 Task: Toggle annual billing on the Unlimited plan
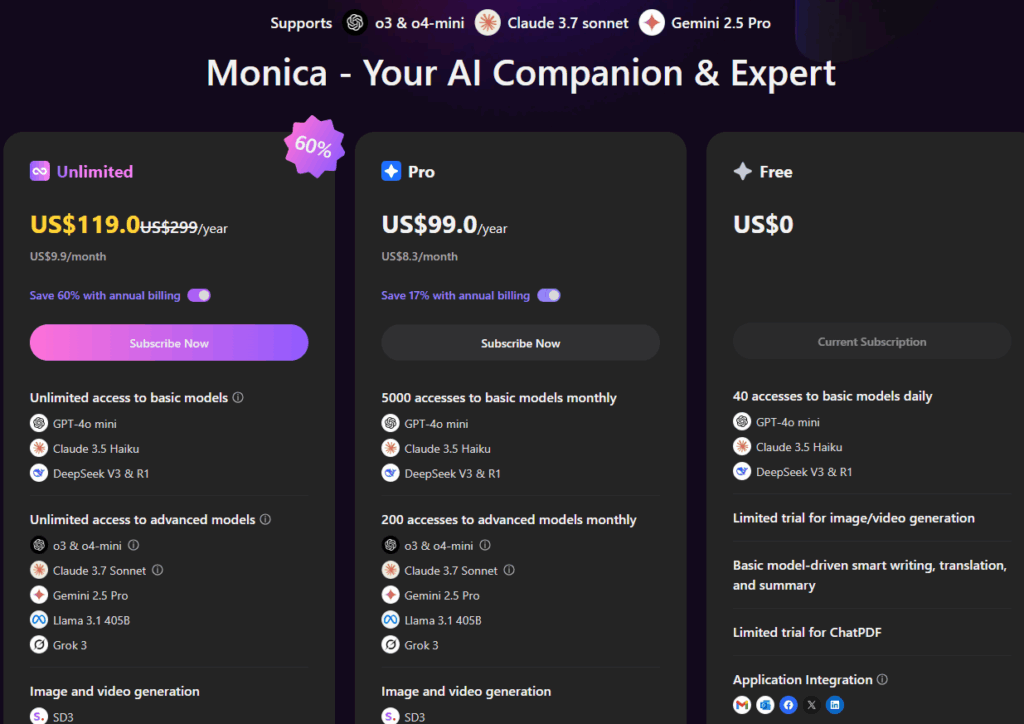click(199, 295)
